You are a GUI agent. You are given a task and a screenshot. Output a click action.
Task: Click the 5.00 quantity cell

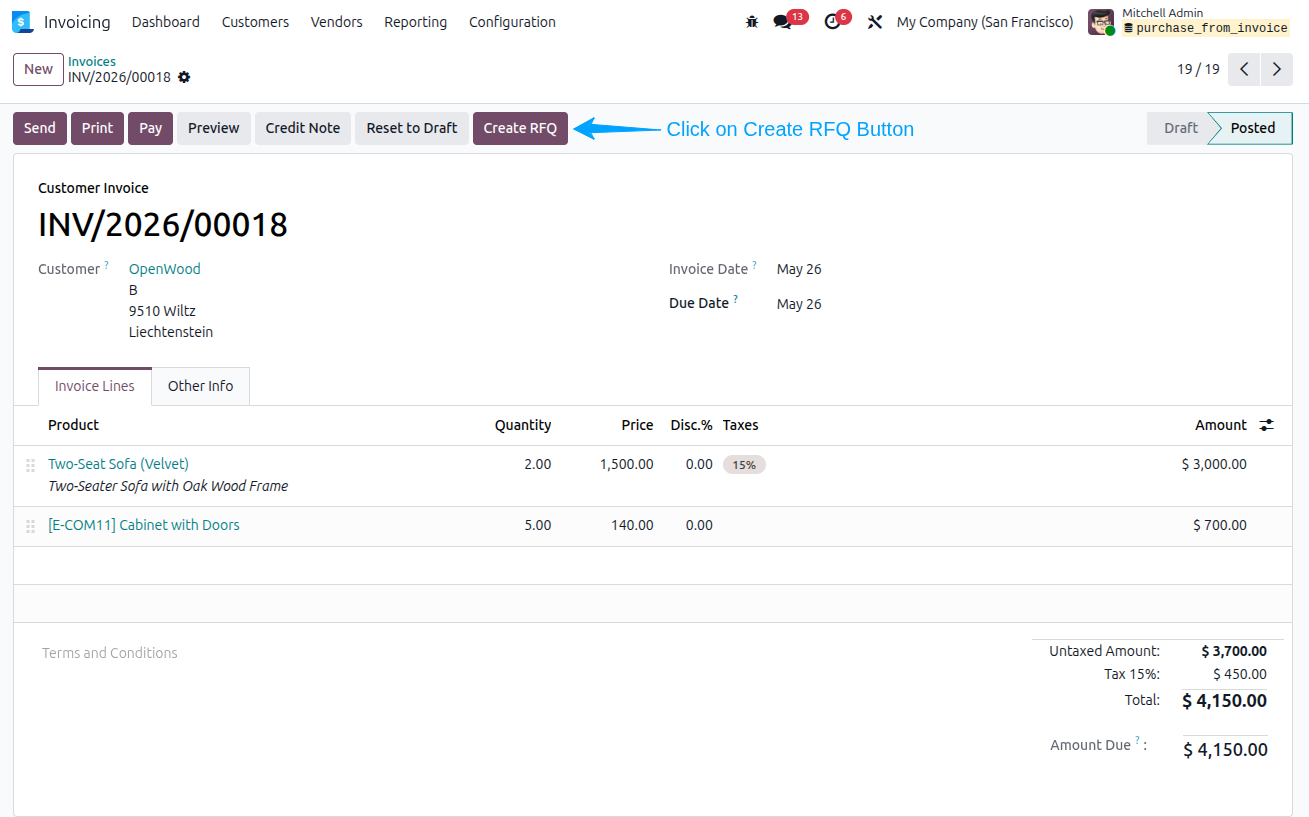point(538,525)
